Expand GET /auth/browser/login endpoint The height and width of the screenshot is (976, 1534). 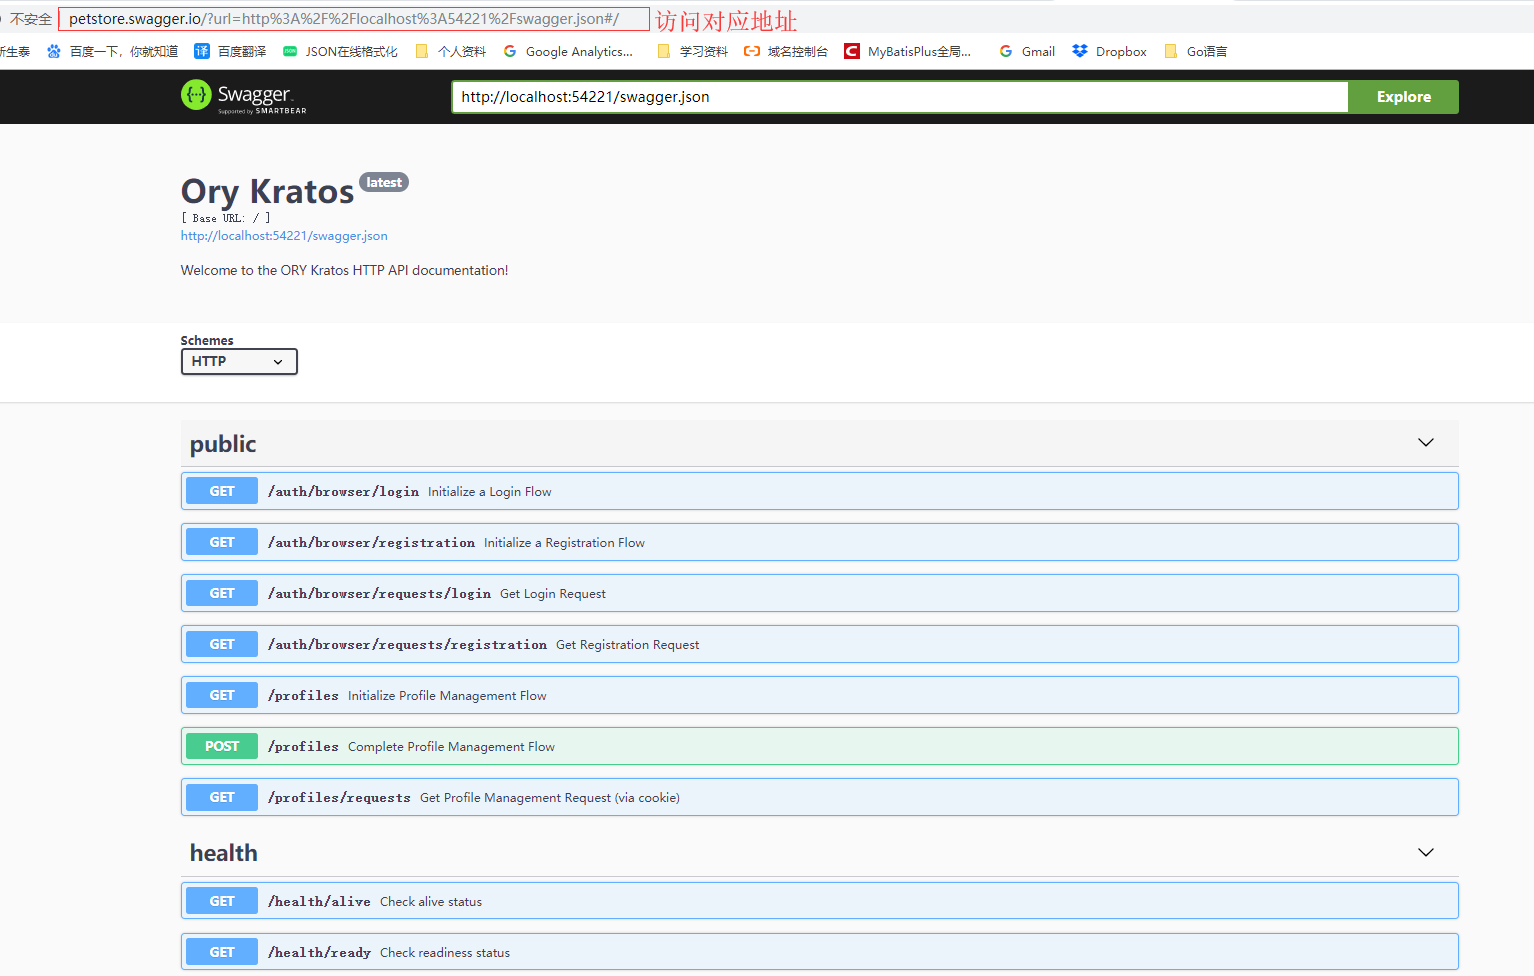coord(819,491)
